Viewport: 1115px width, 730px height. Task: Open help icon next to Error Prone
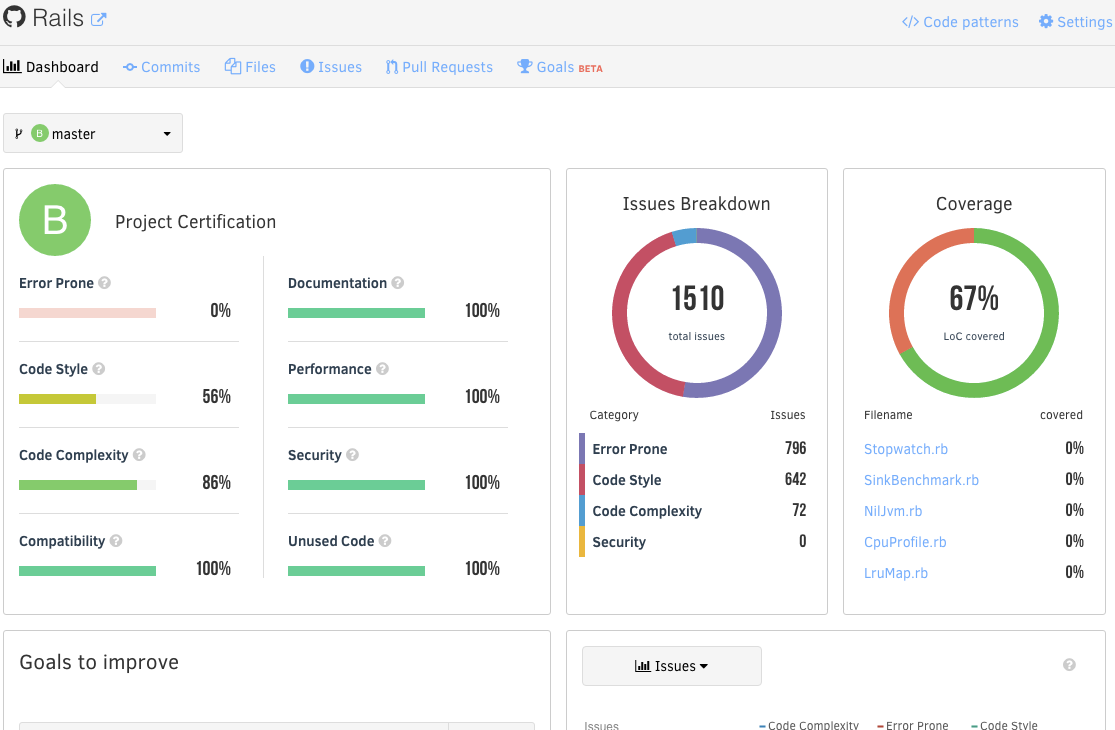[105, 283]
